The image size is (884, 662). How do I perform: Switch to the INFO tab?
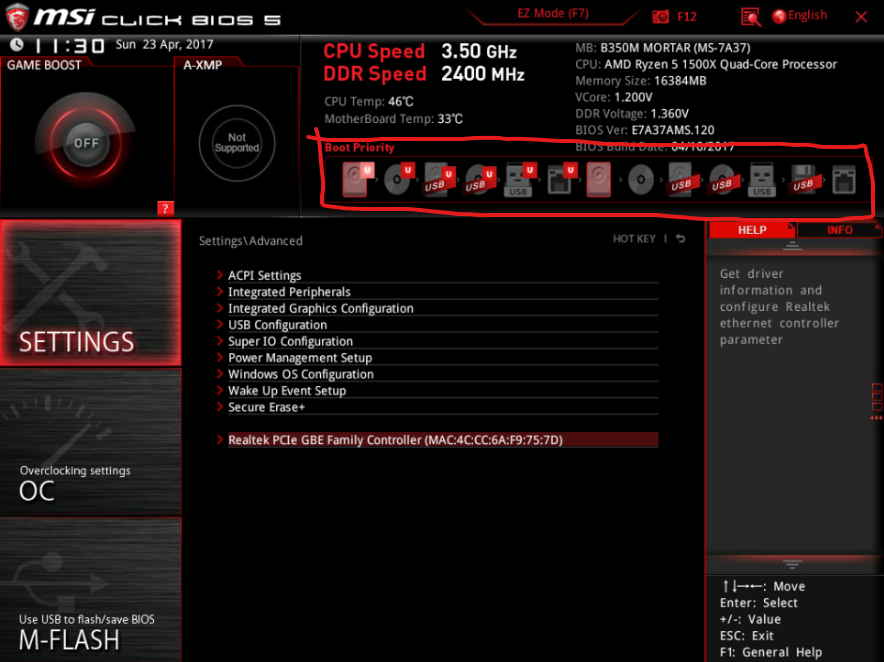(x=840, y=230)
